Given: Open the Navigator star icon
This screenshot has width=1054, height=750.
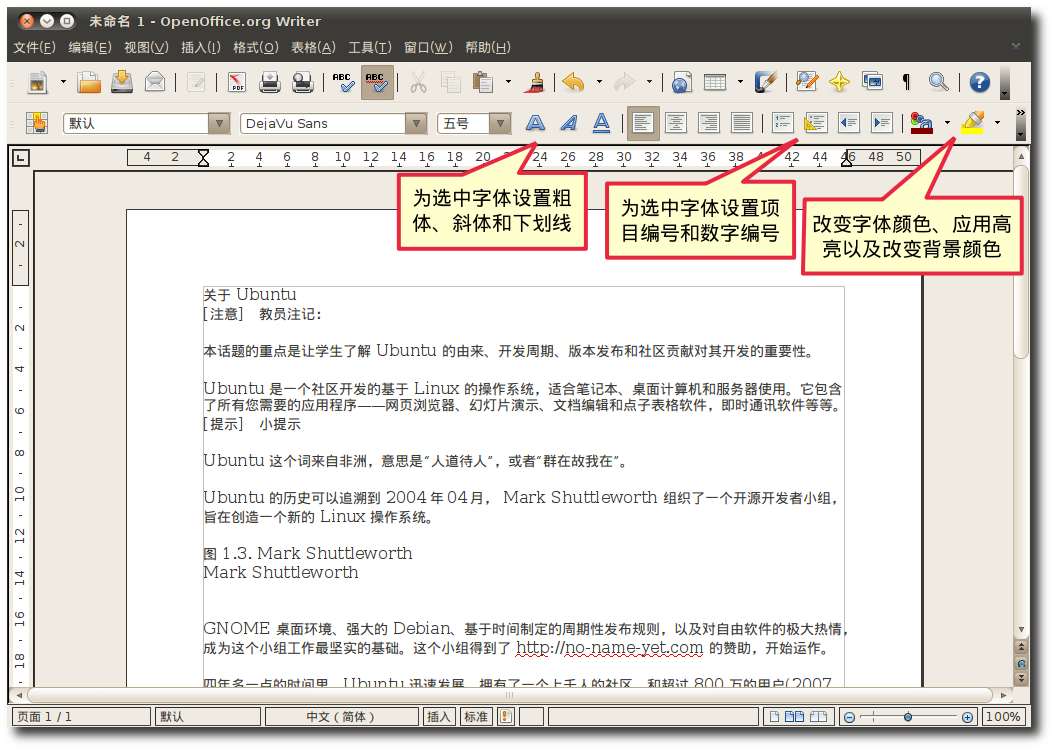Looking at the screenshot, I should tap(839, 83).
